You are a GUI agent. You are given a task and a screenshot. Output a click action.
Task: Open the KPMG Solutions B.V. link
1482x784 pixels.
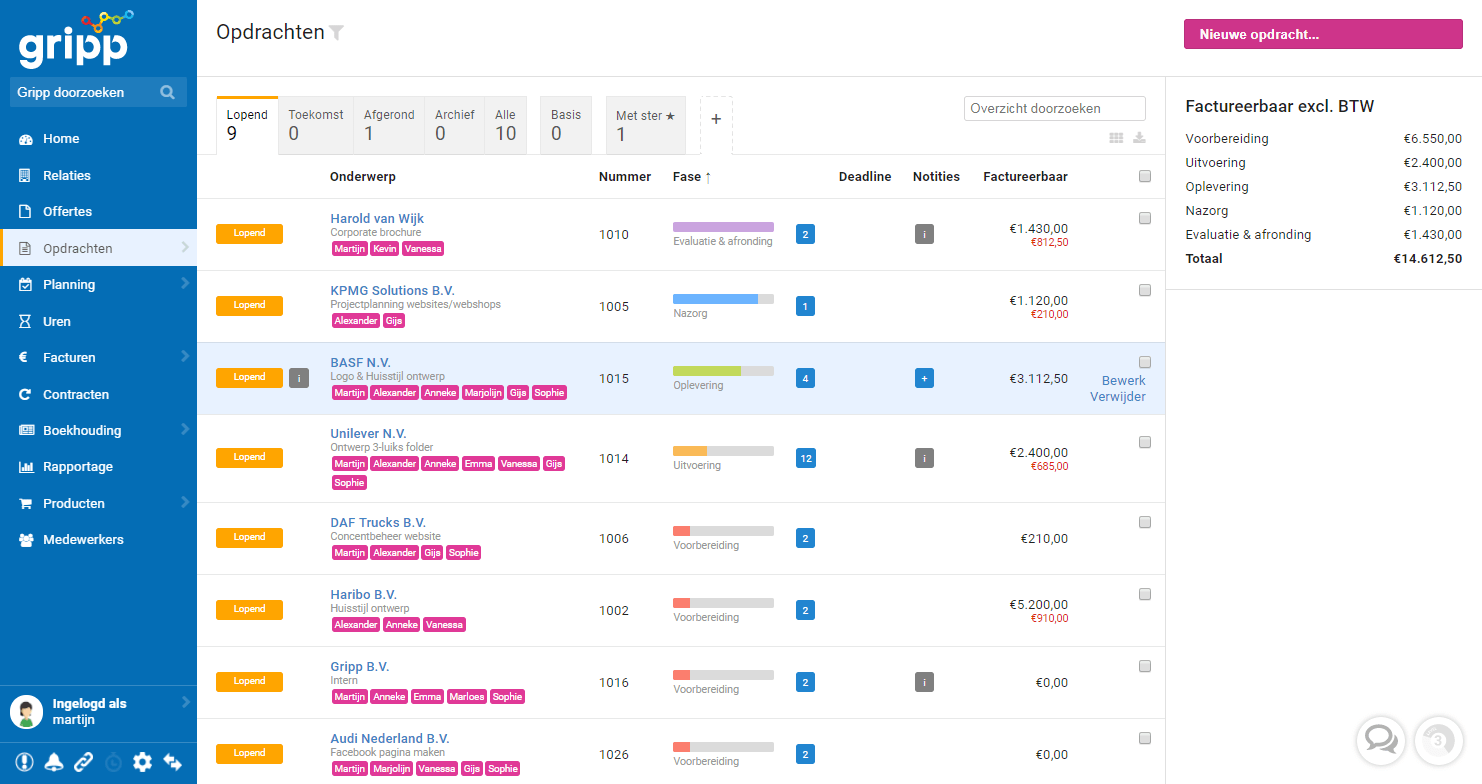point(392,291)
